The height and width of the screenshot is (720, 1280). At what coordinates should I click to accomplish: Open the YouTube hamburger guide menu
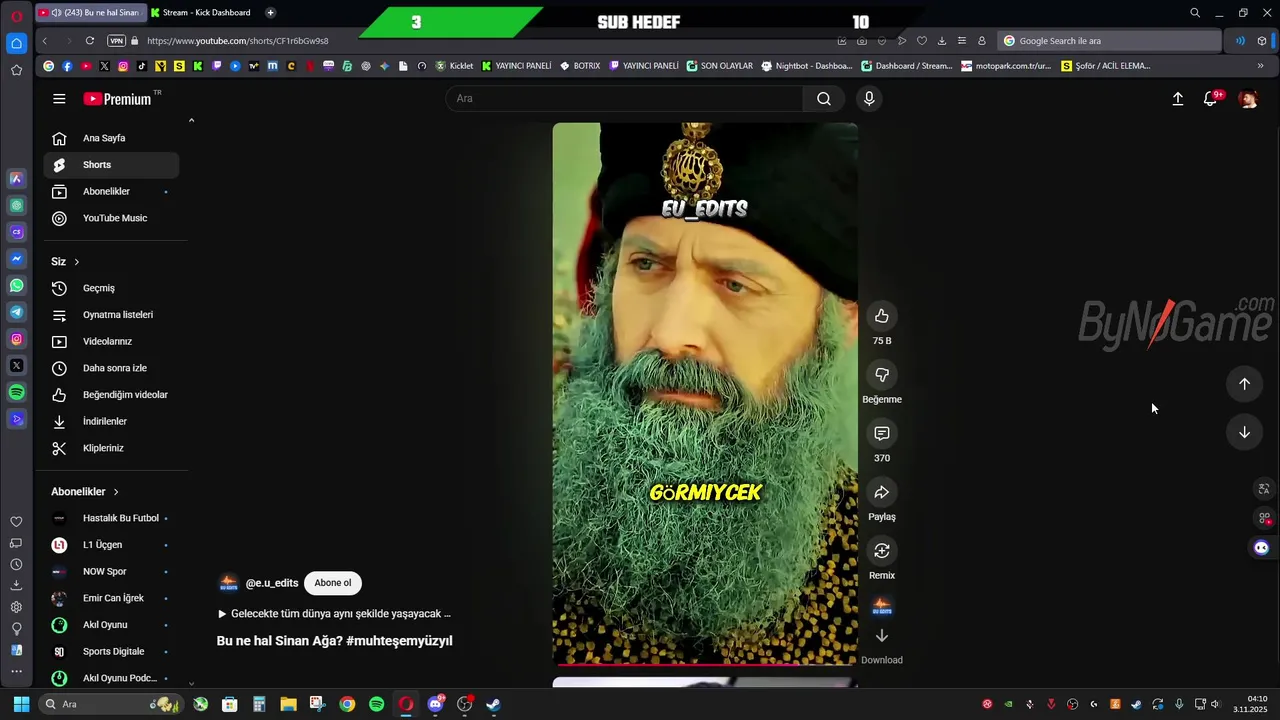(x=59, y=99)
